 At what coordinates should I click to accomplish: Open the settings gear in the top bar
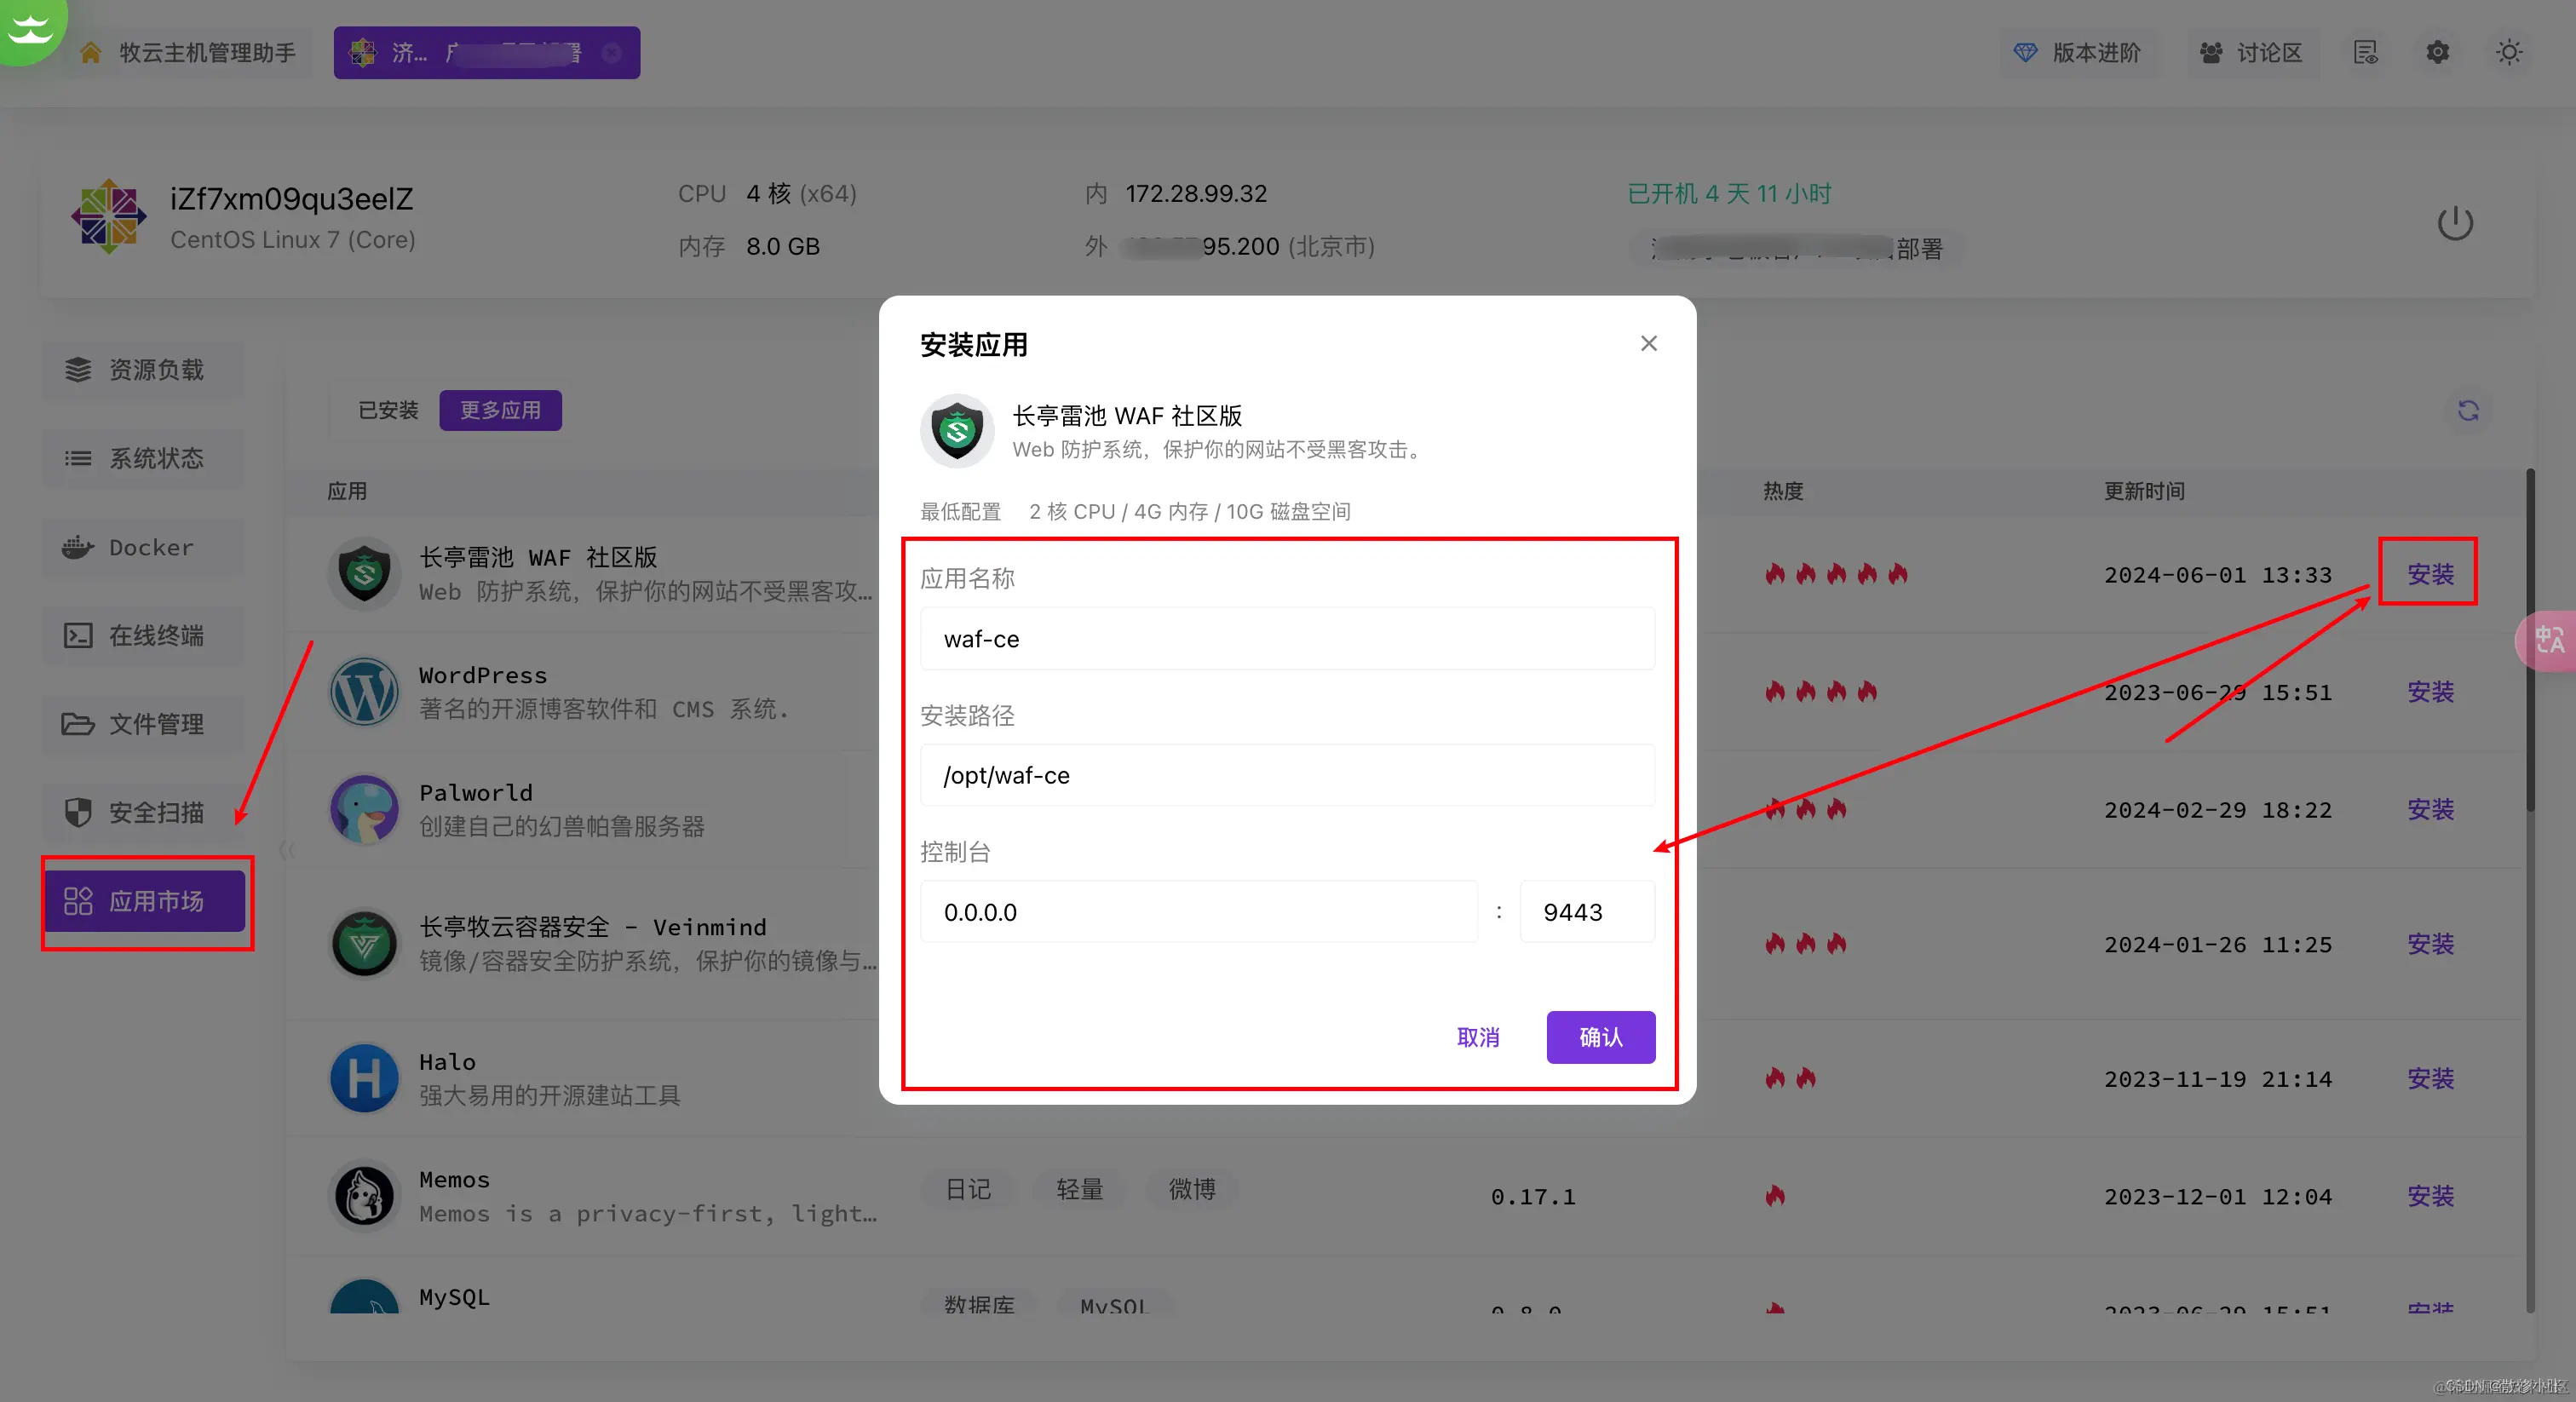(2437, 52)
